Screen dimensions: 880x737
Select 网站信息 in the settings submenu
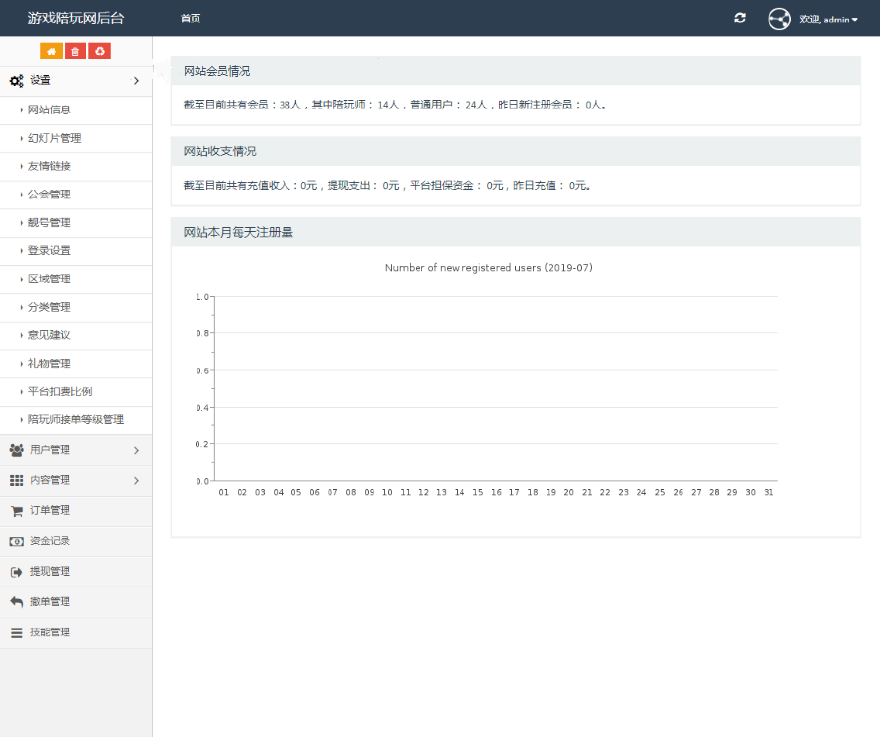point(49,110)
